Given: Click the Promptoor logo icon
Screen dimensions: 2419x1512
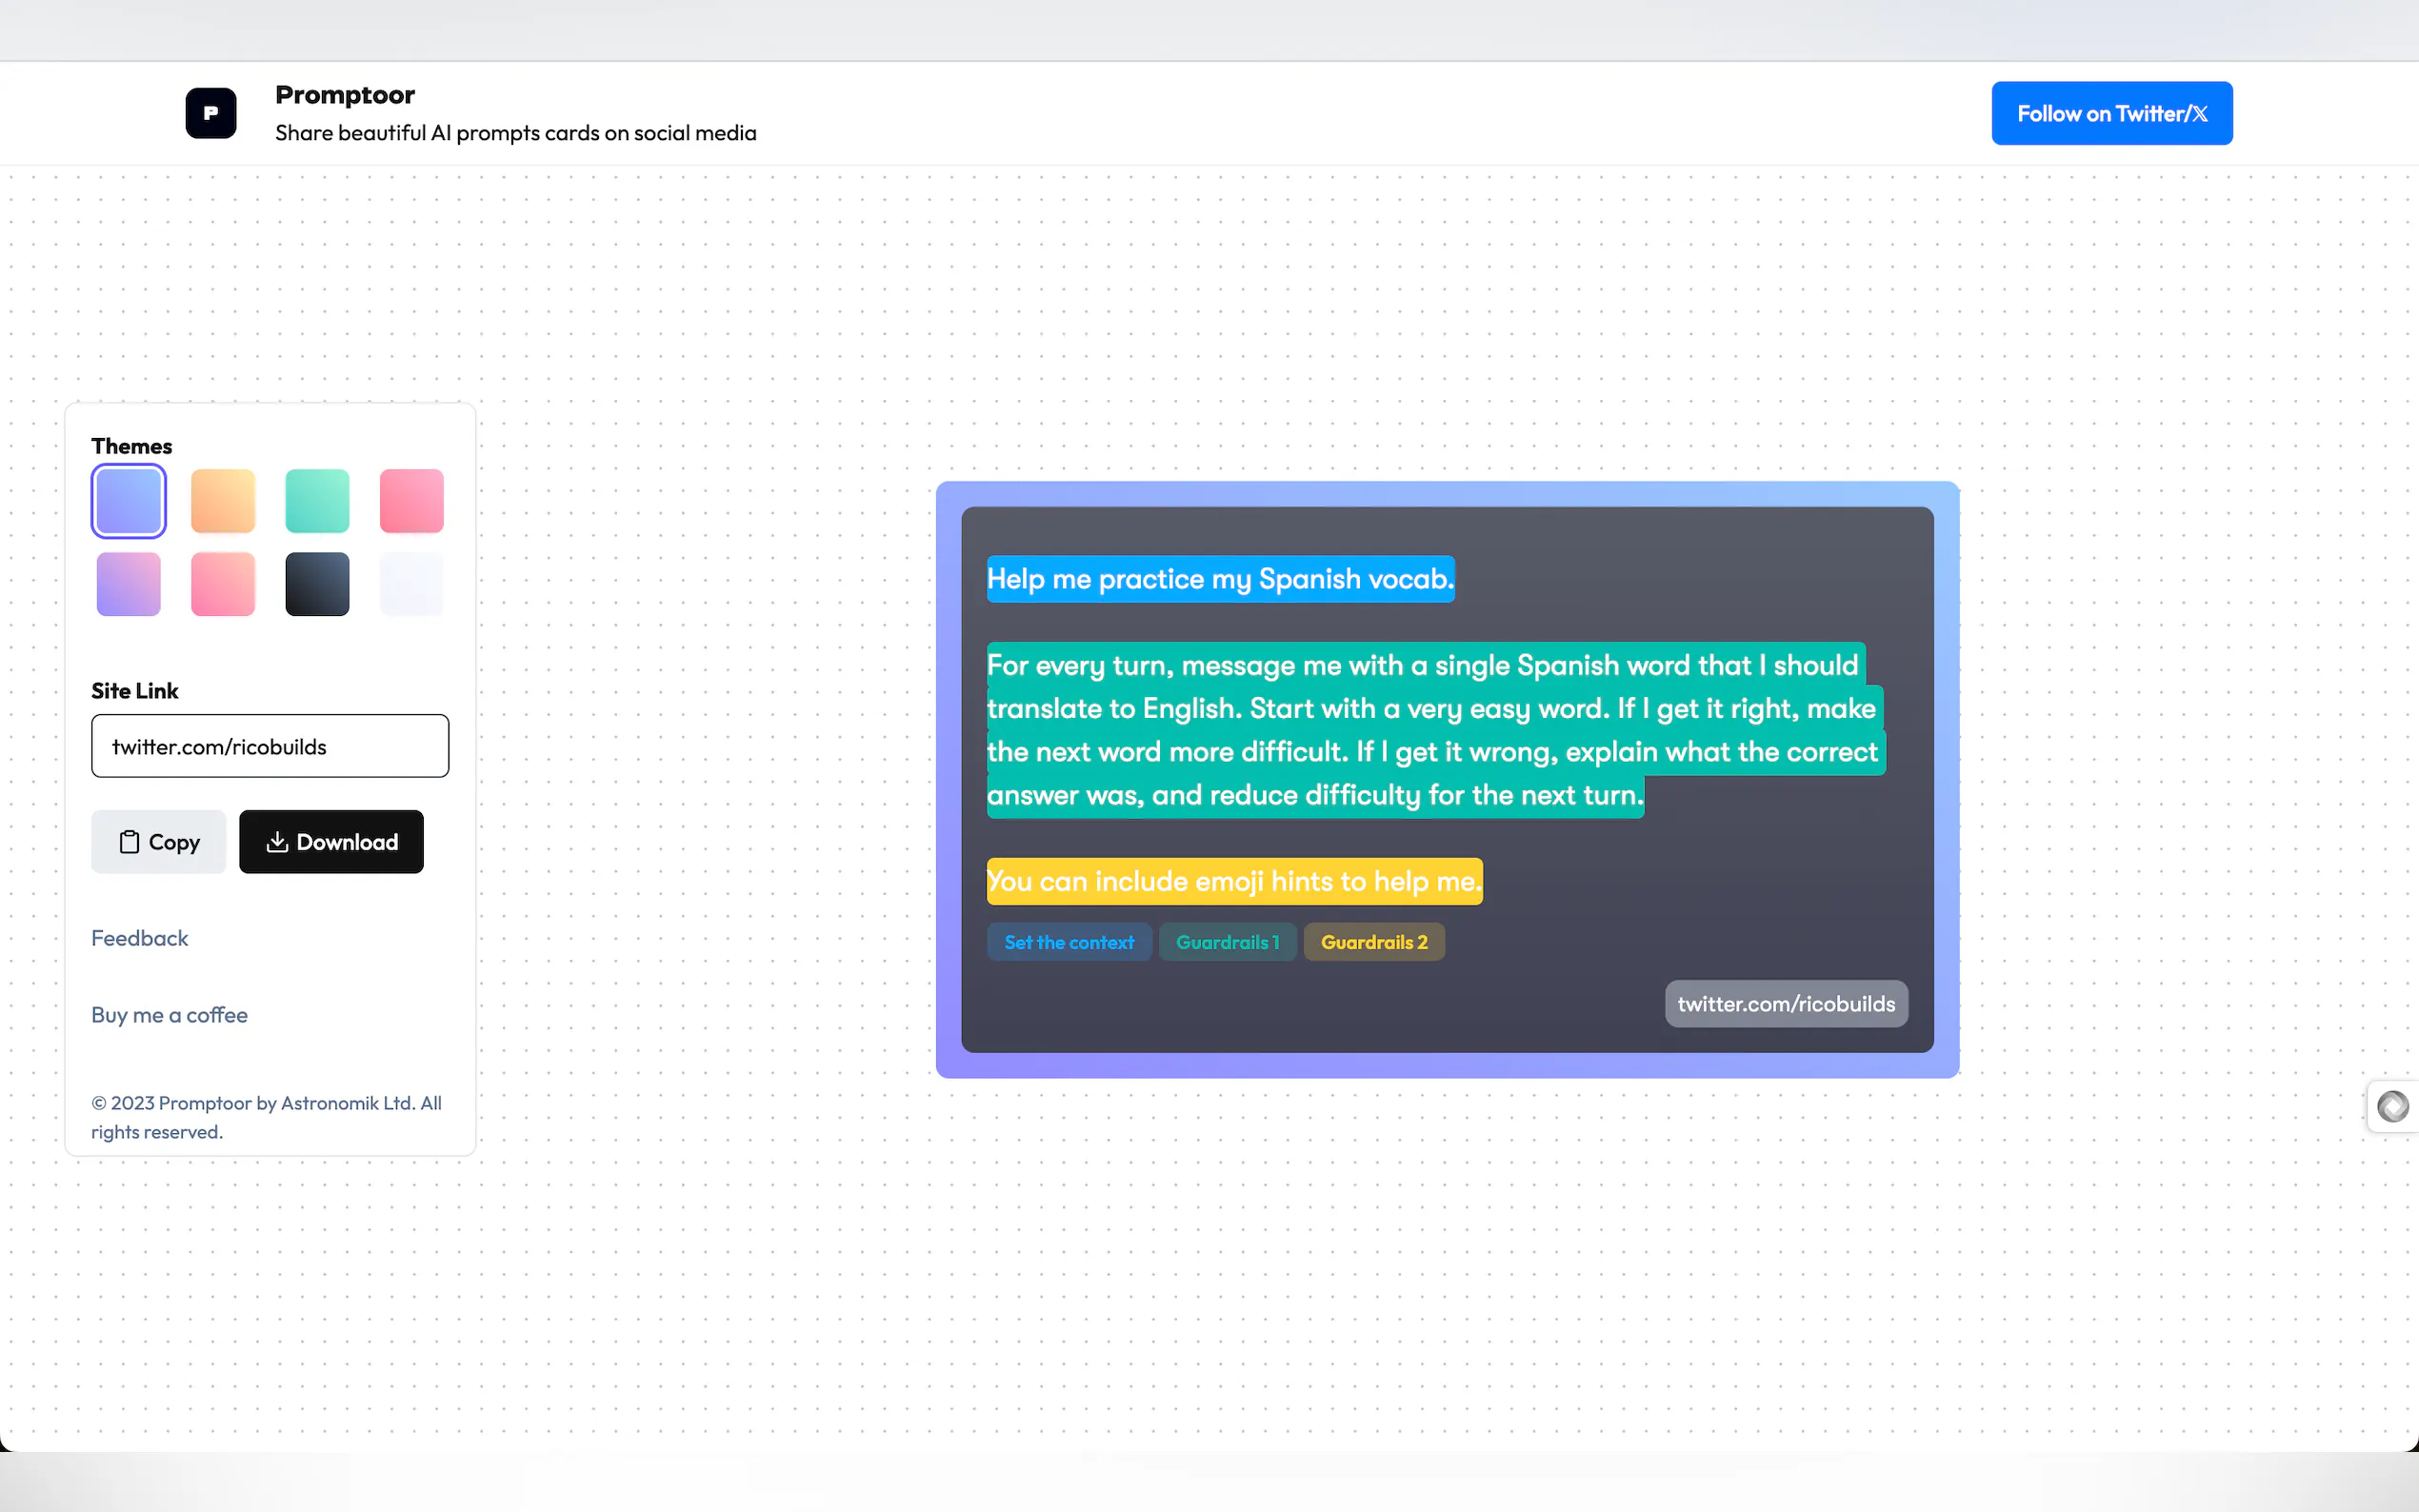Looking at the screenshot, I should point(210,113).
